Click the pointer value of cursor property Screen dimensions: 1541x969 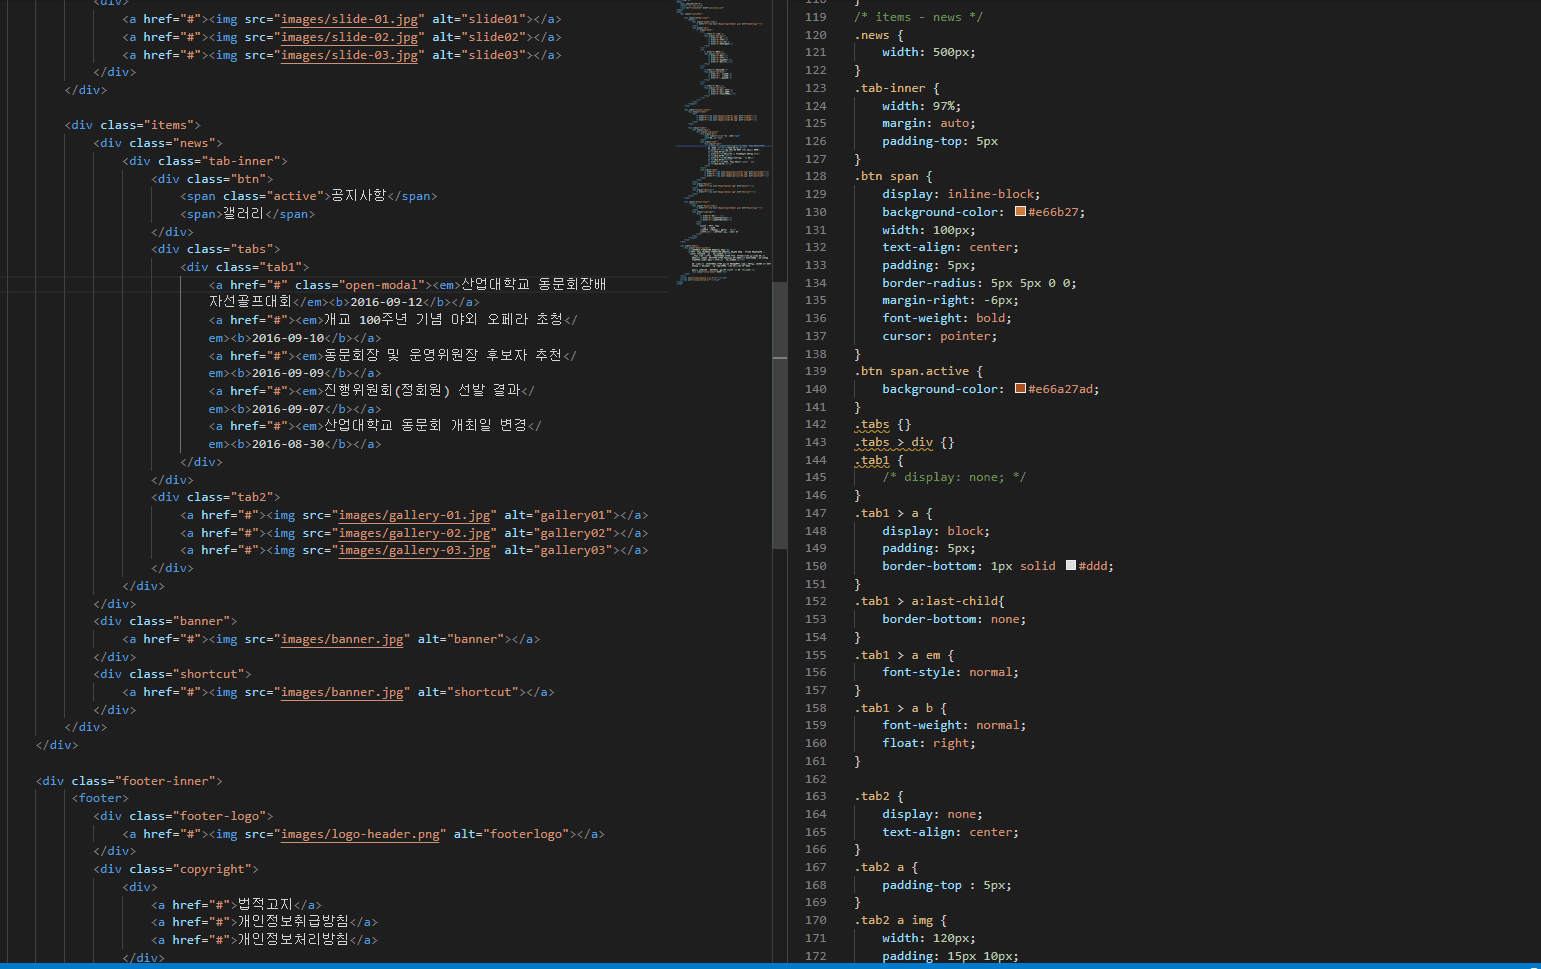pyautogui.click(x=964, y=336)
